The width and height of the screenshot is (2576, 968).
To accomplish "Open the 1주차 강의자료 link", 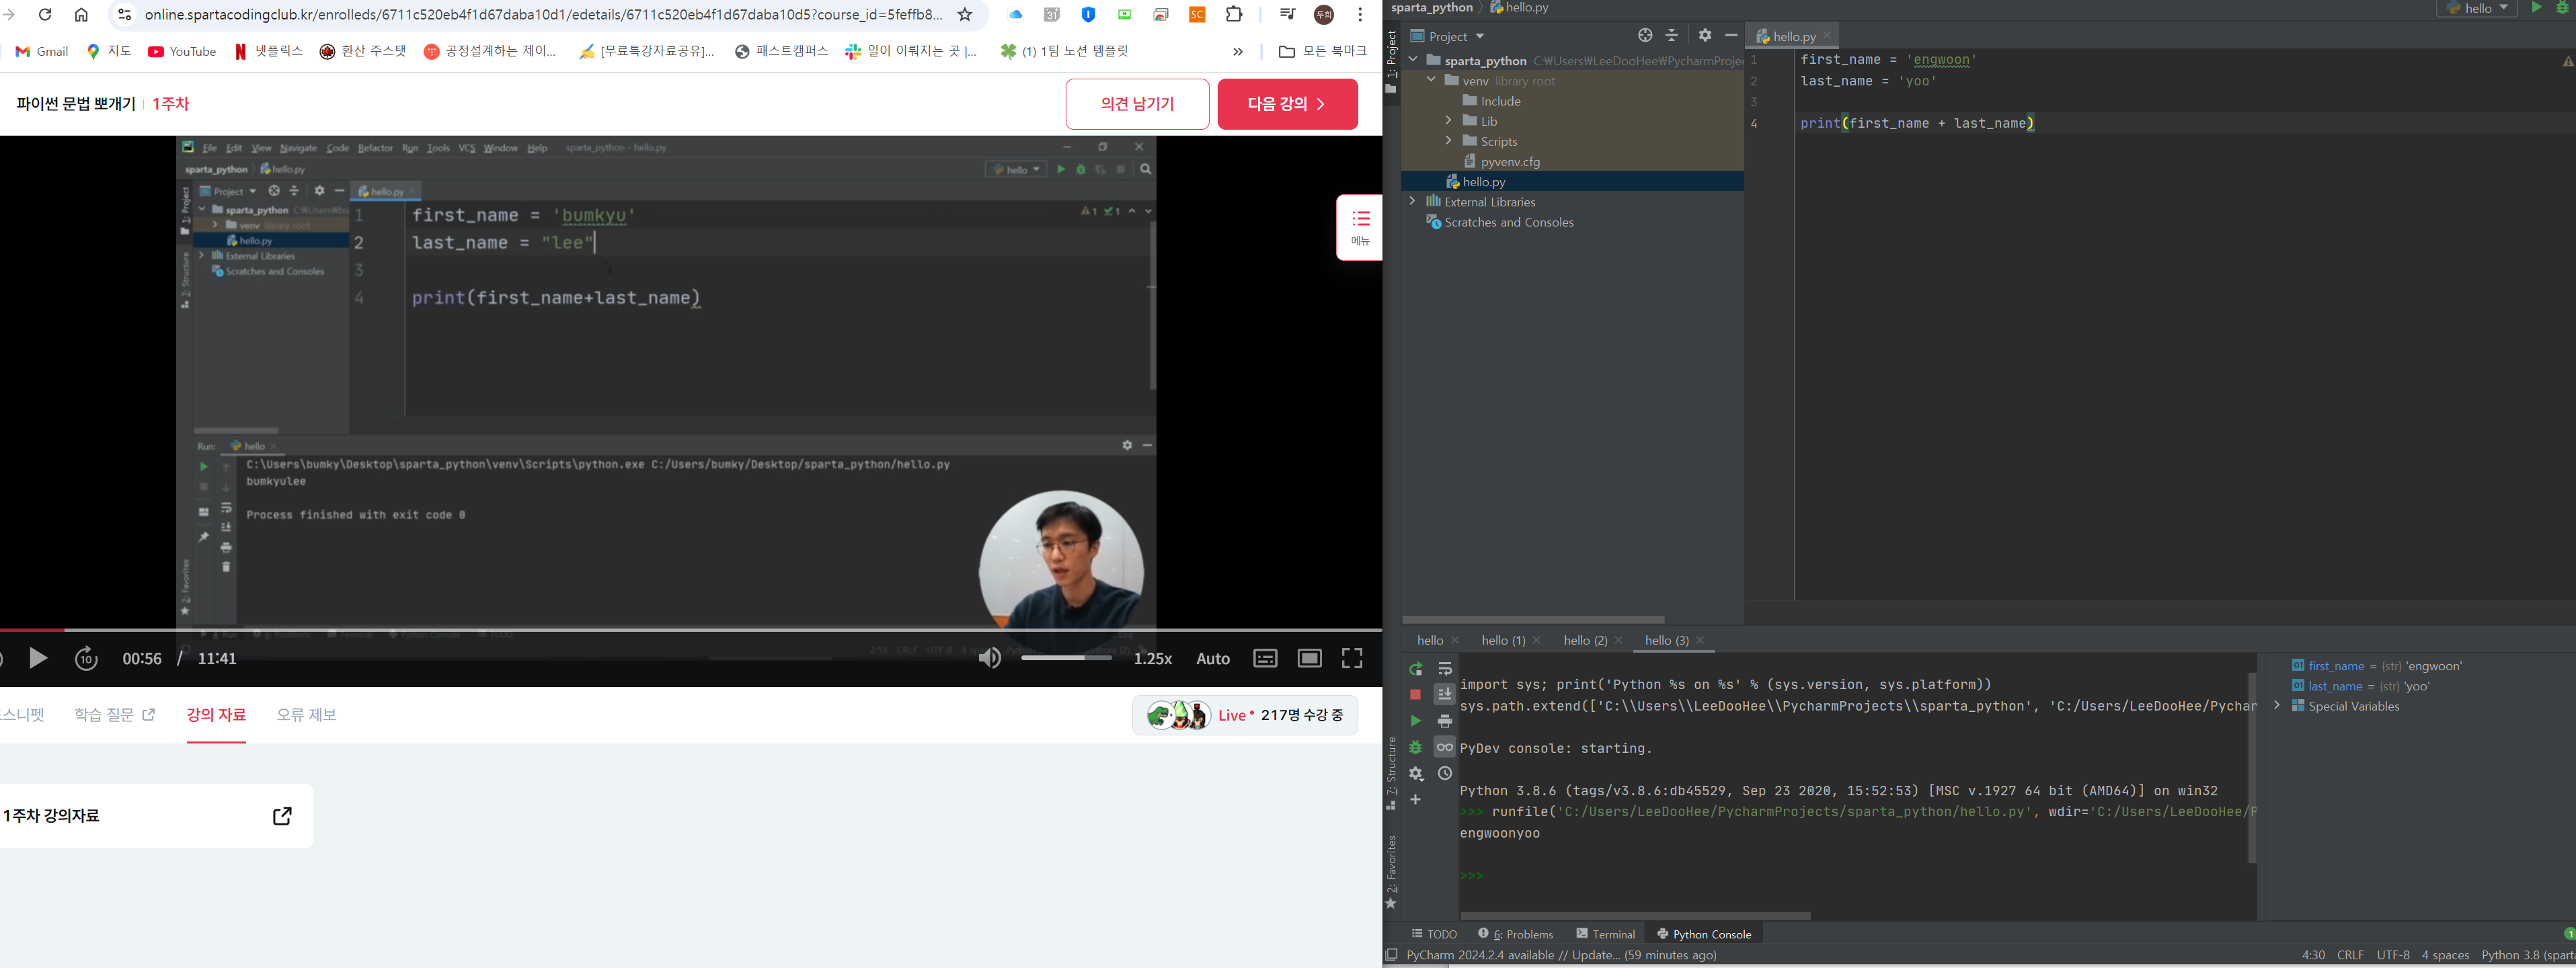I will point(156,816).
